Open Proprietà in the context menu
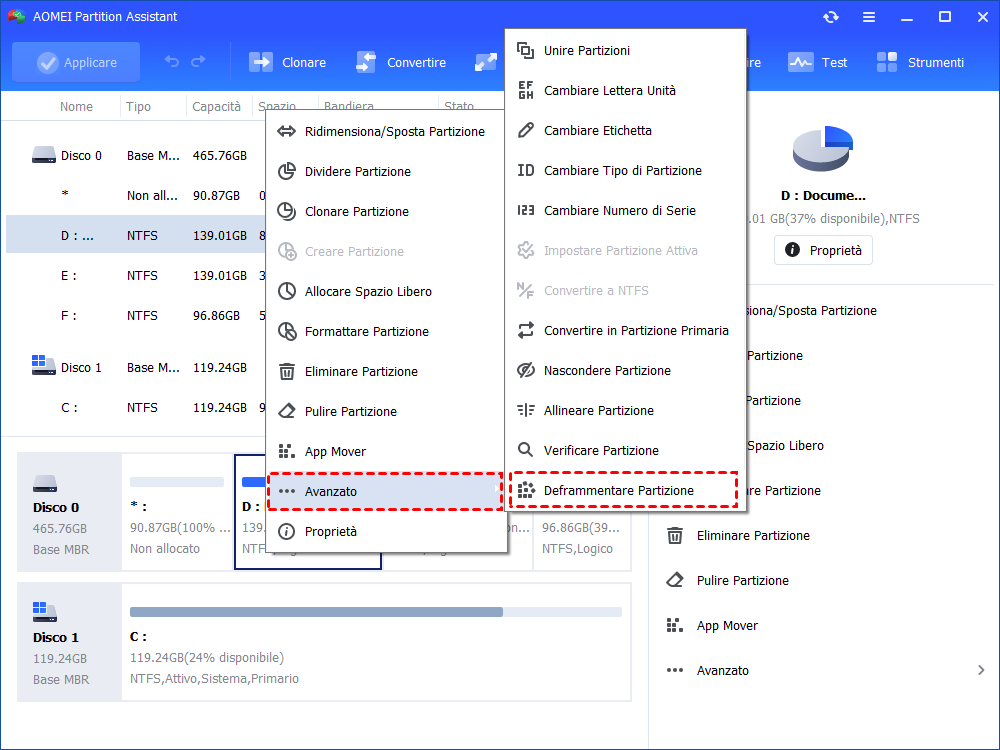The width and height of the screenshot is (1000, 750). point(386,531)
